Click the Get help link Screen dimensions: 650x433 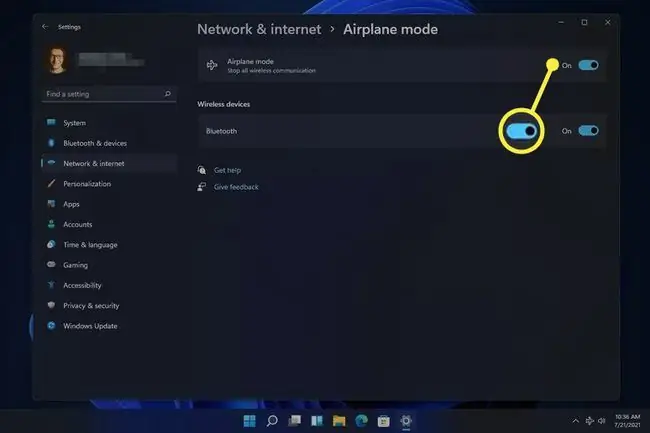pos(227,170)
